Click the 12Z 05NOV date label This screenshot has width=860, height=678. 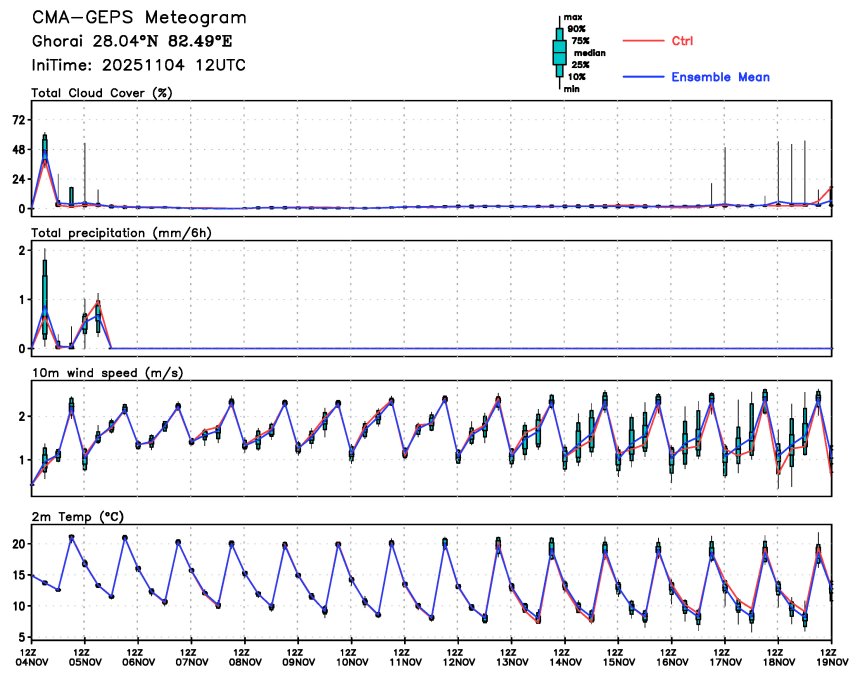(x=85, y=657)
